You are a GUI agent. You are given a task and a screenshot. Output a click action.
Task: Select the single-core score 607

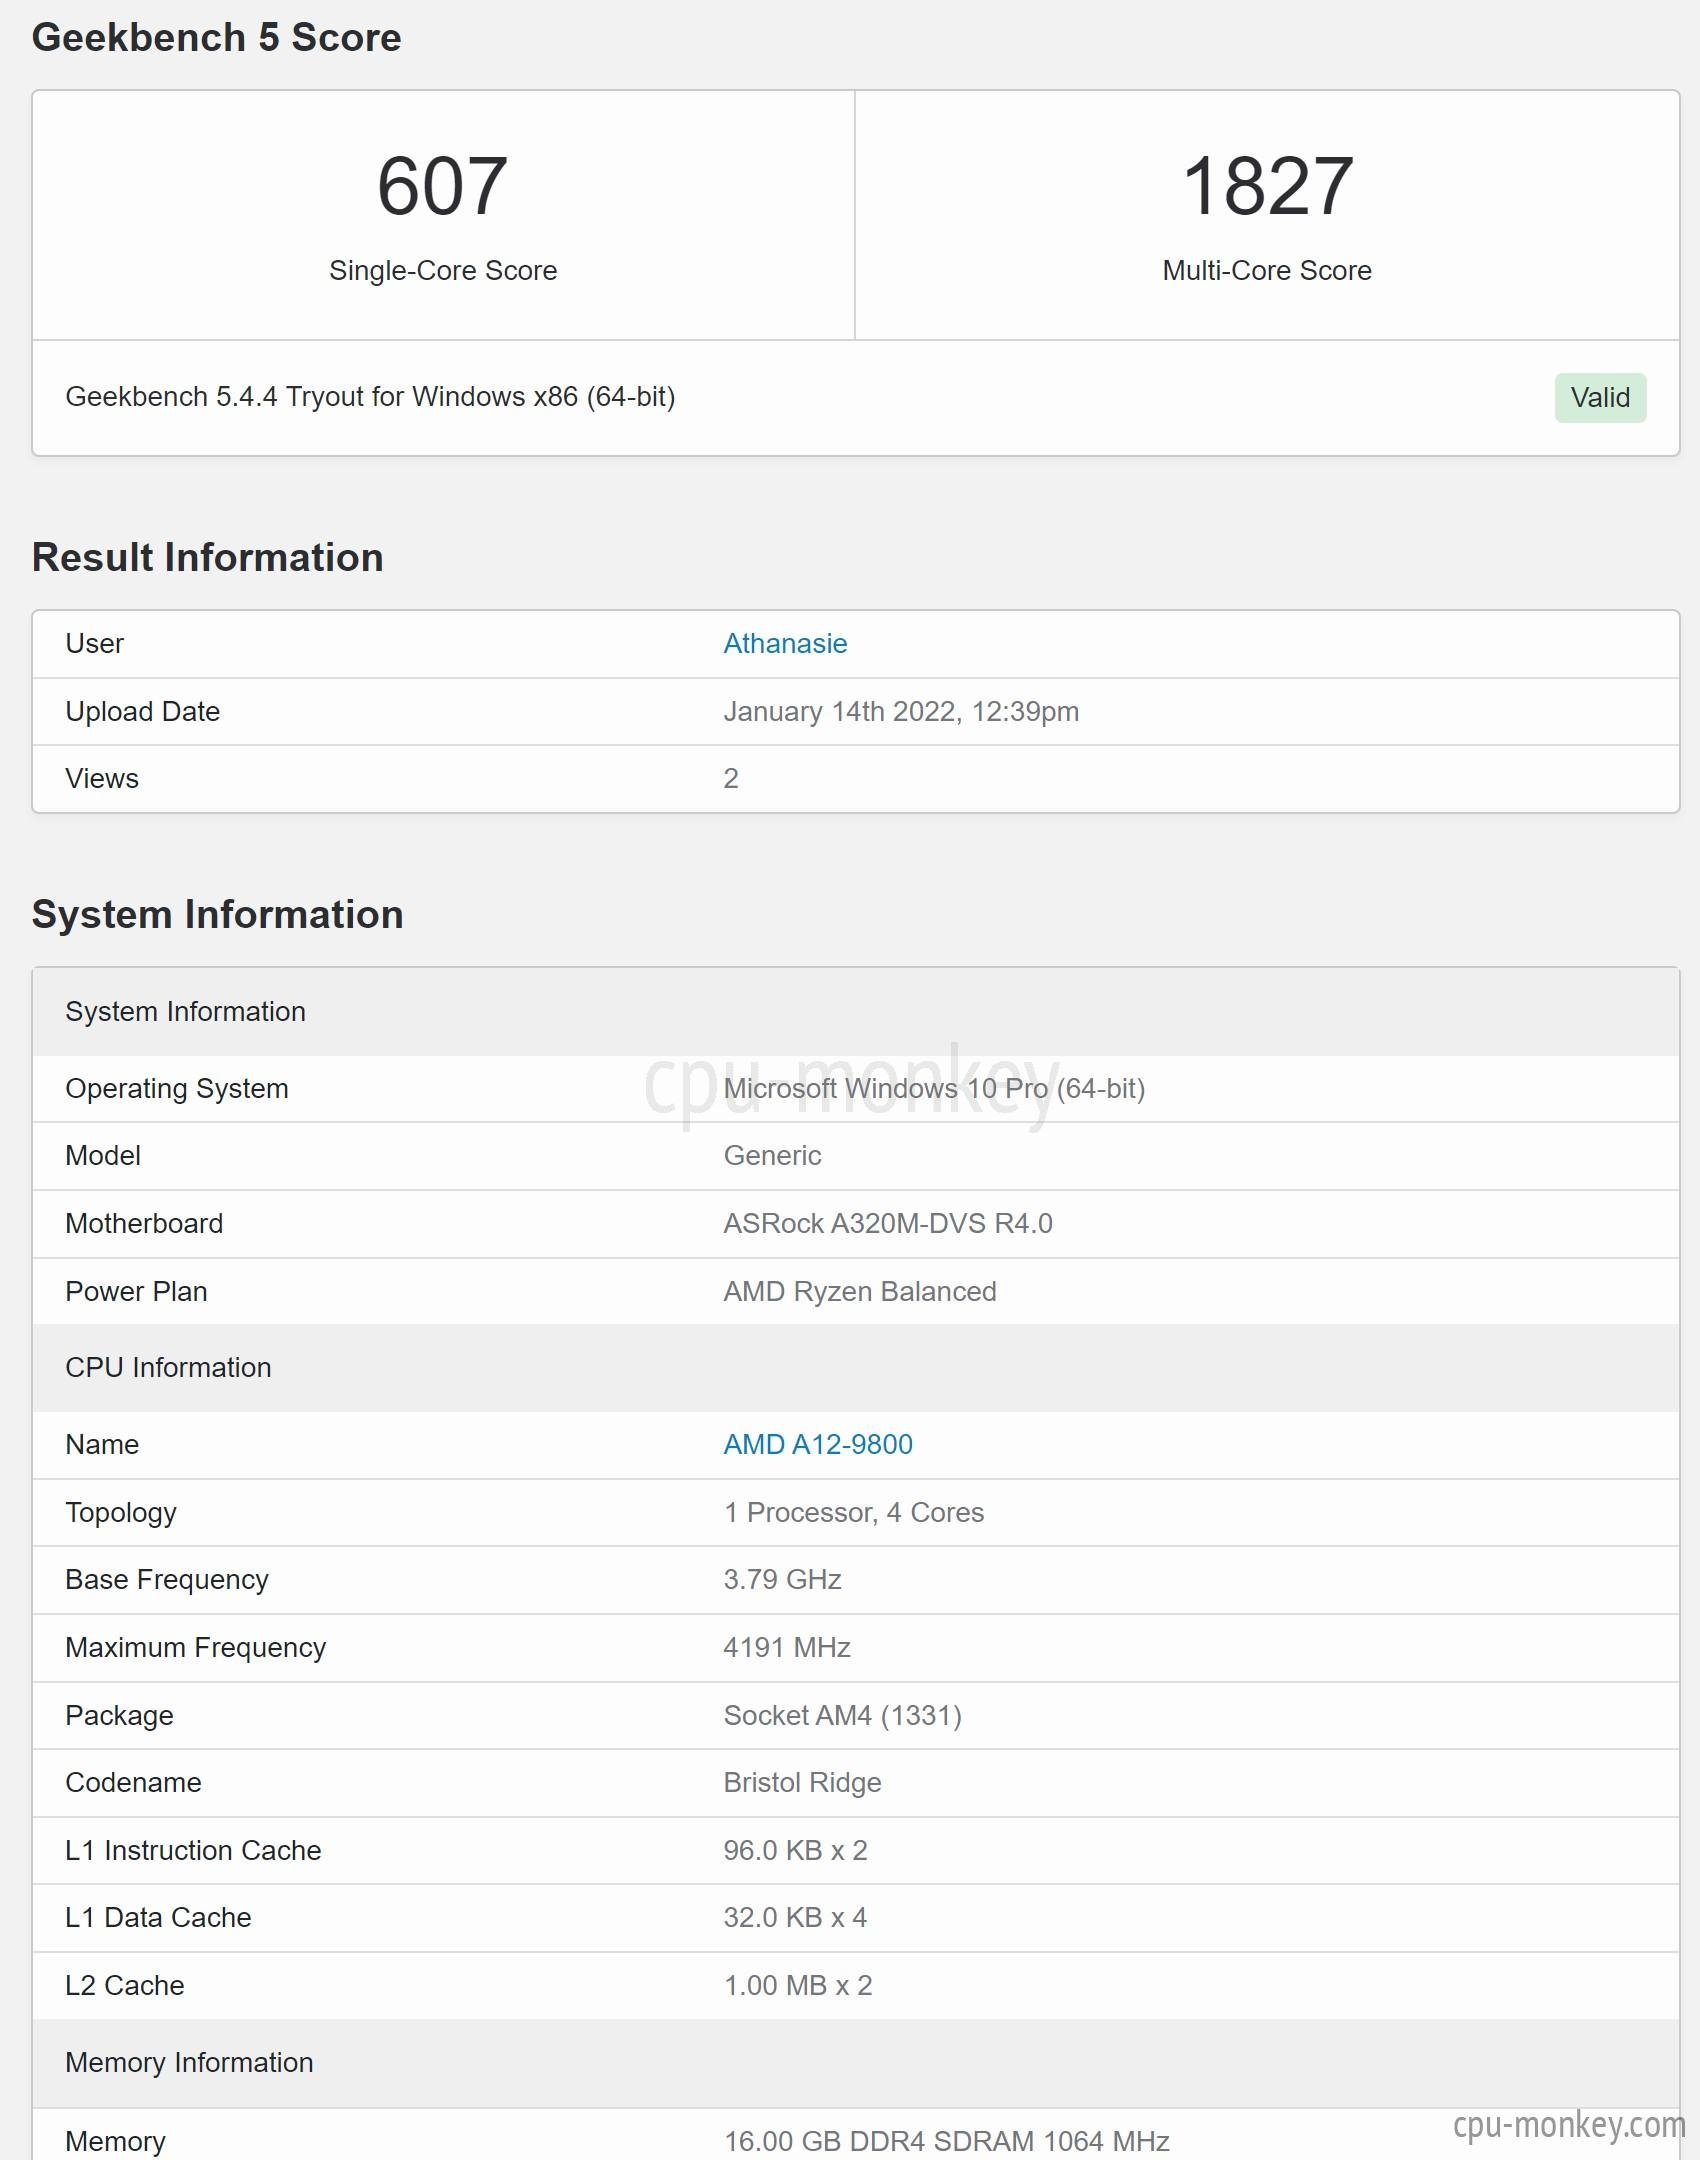(442, 186)
